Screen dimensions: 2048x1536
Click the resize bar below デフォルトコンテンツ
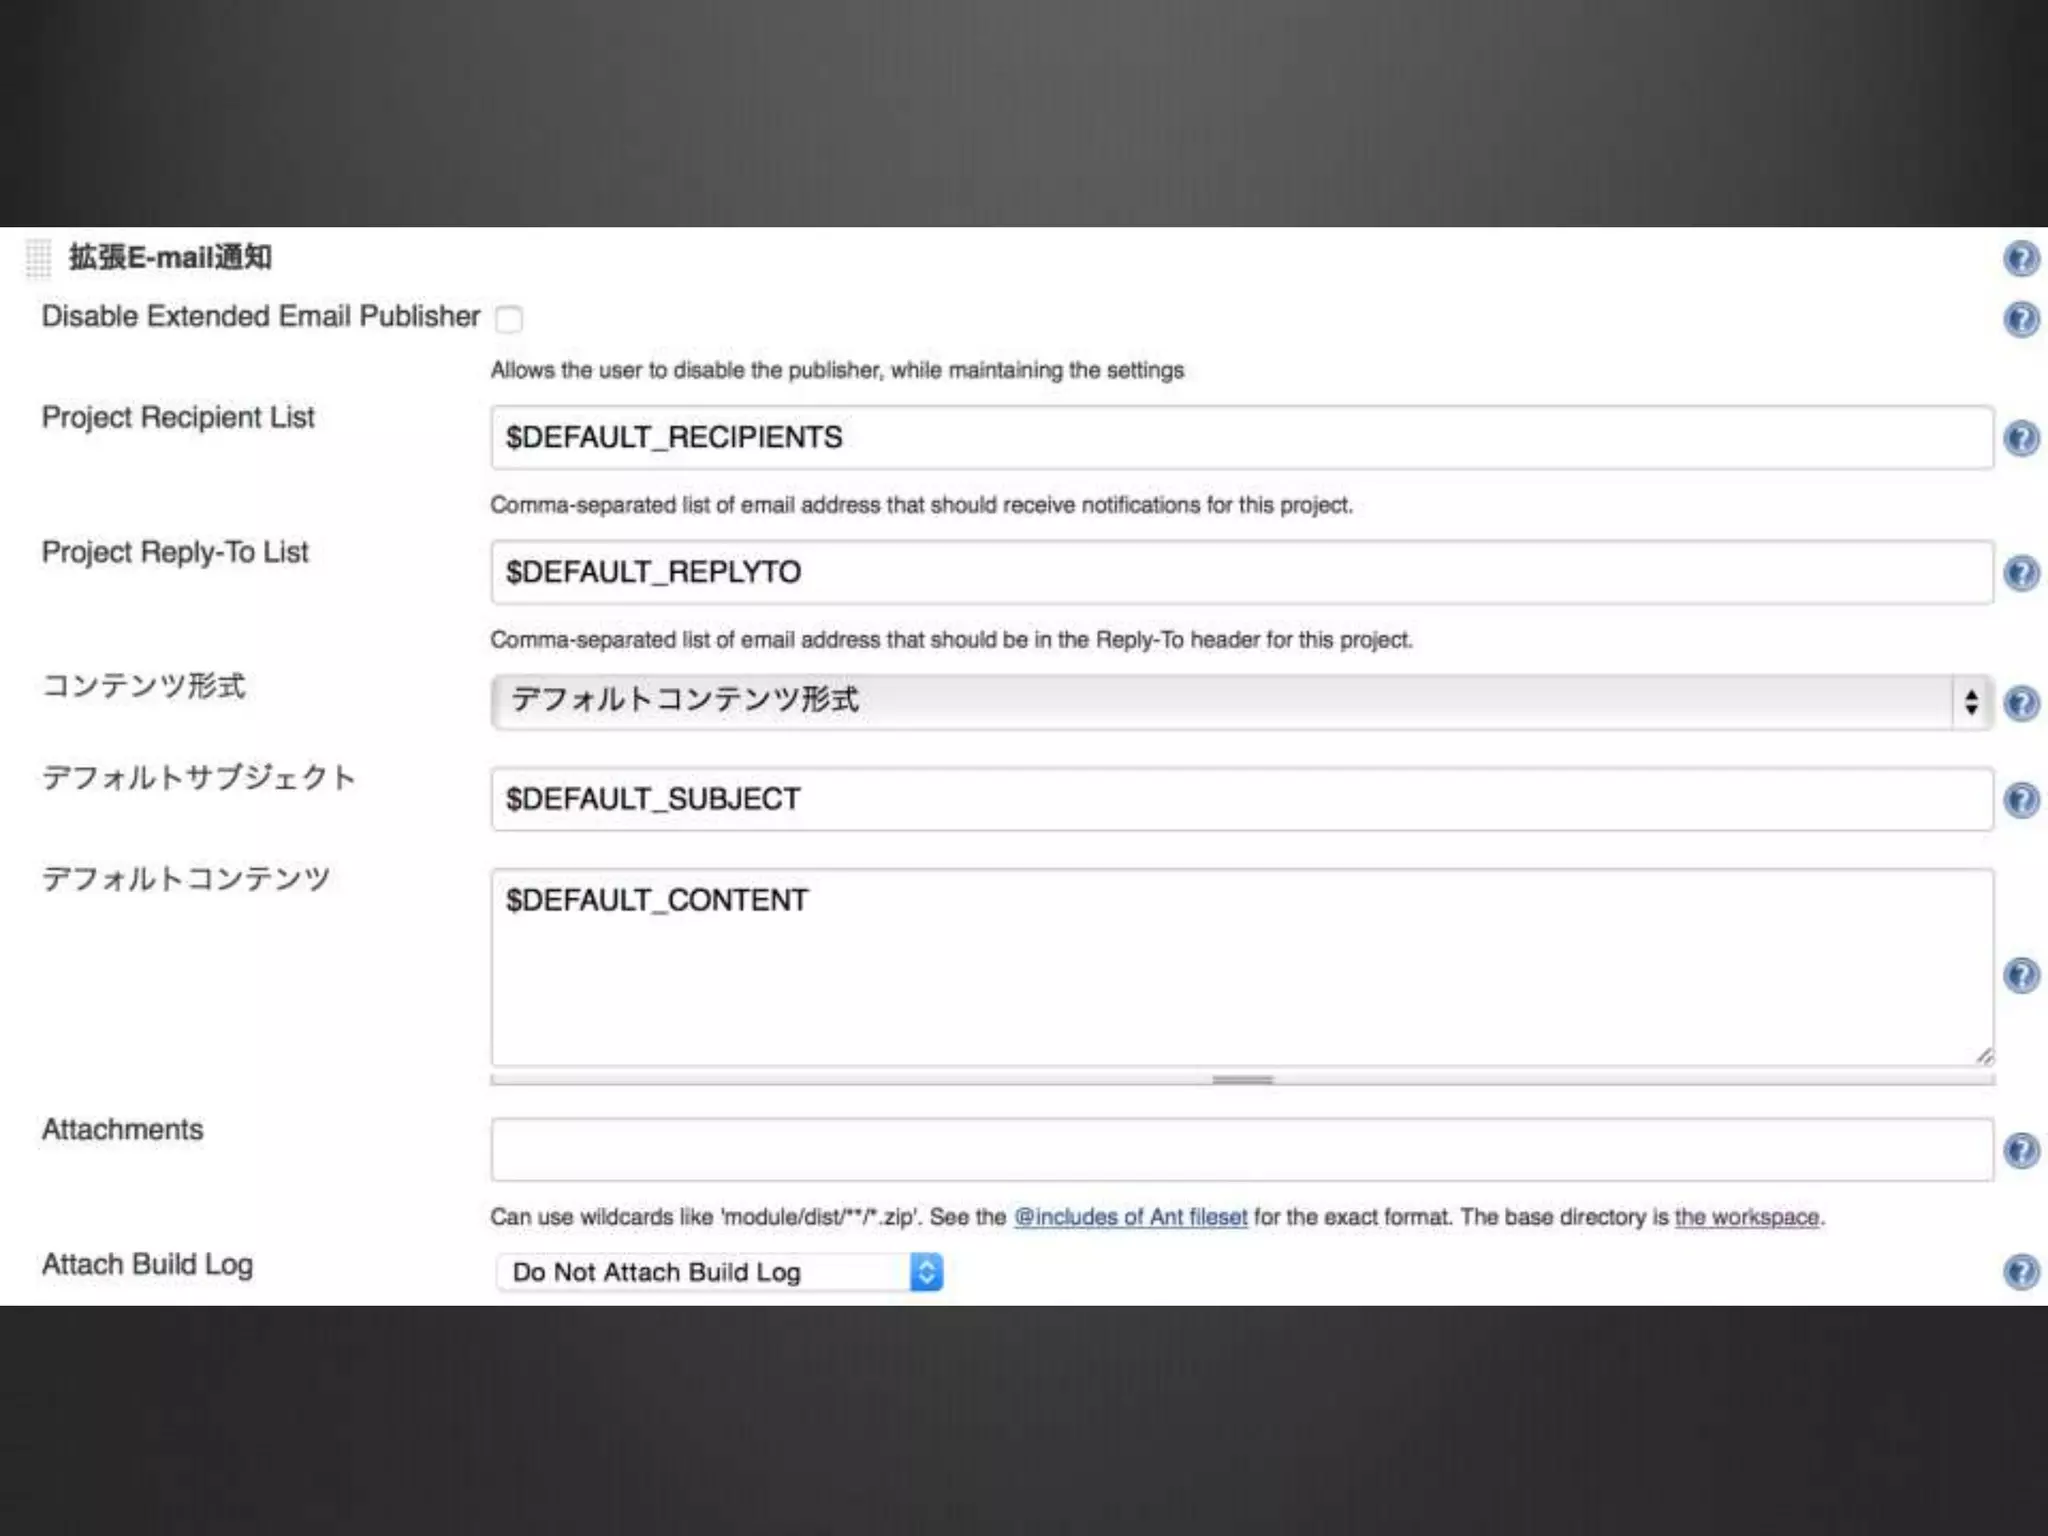[x=1242, y=1080]
